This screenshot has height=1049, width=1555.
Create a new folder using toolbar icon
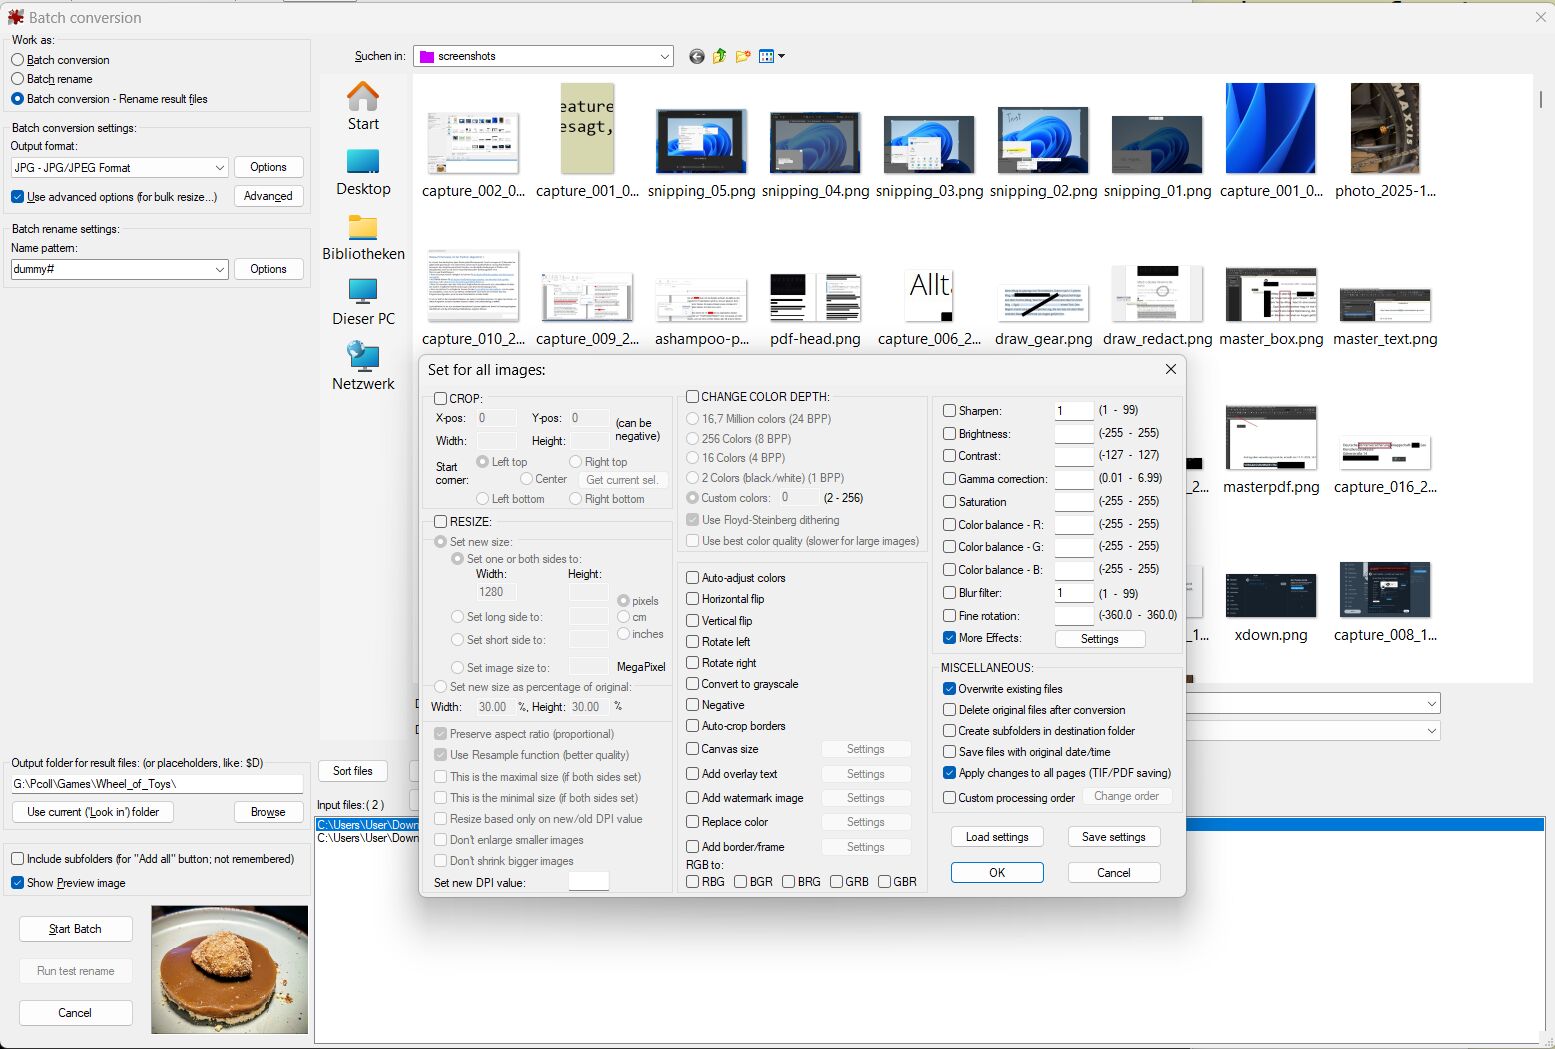[743, 57]
